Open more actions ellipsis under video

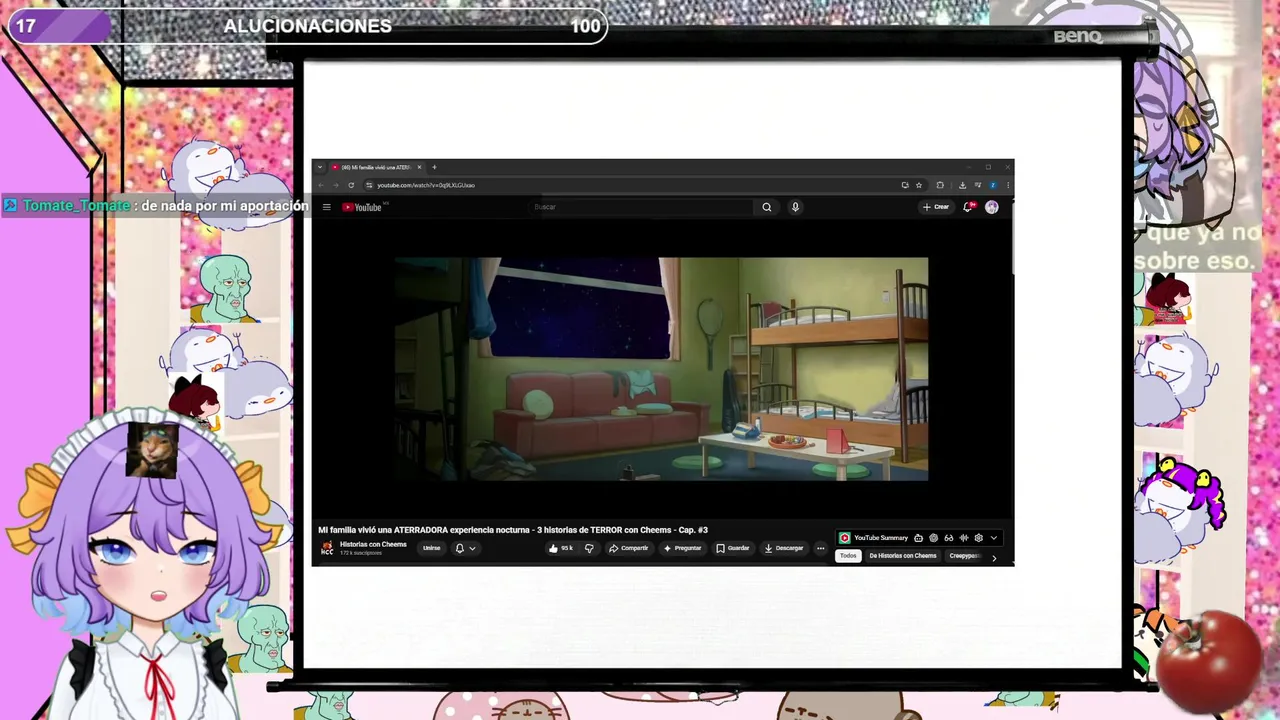click(820, 548)
